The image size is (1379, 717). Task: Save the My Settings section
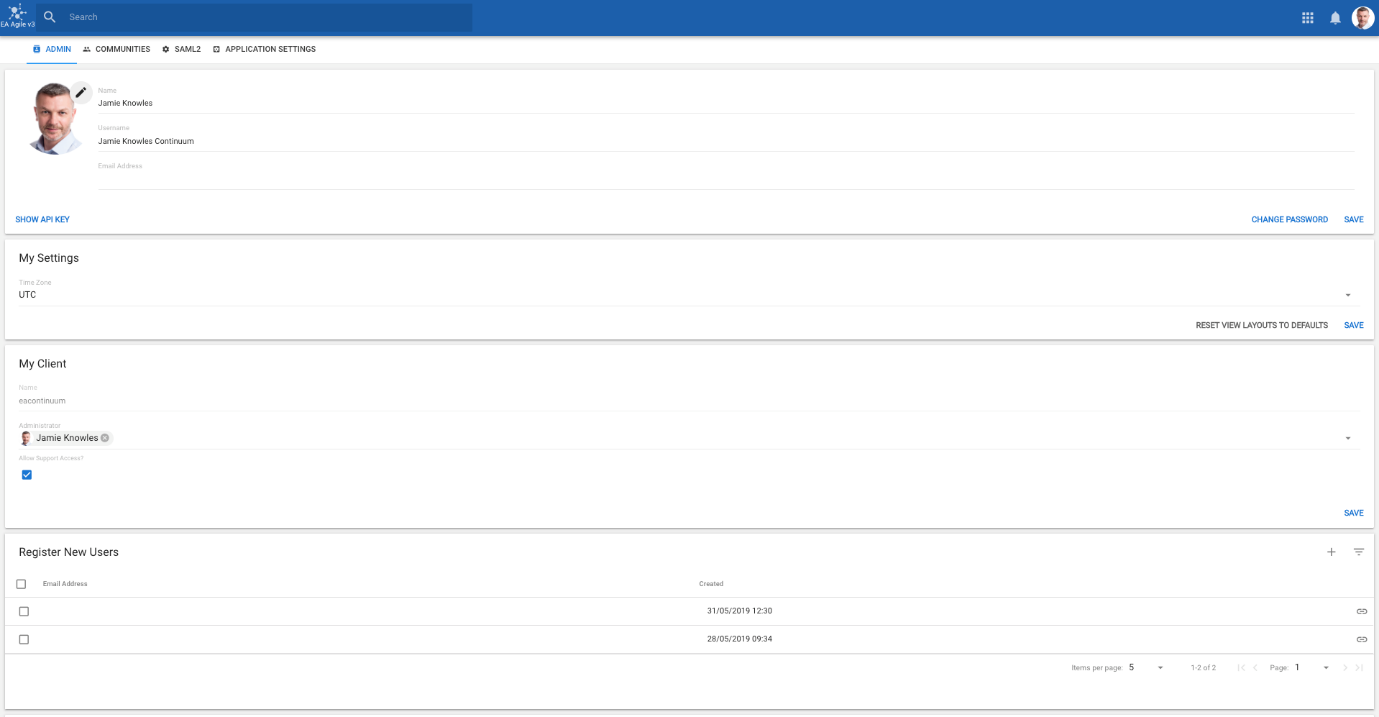tap(1354, 326)
